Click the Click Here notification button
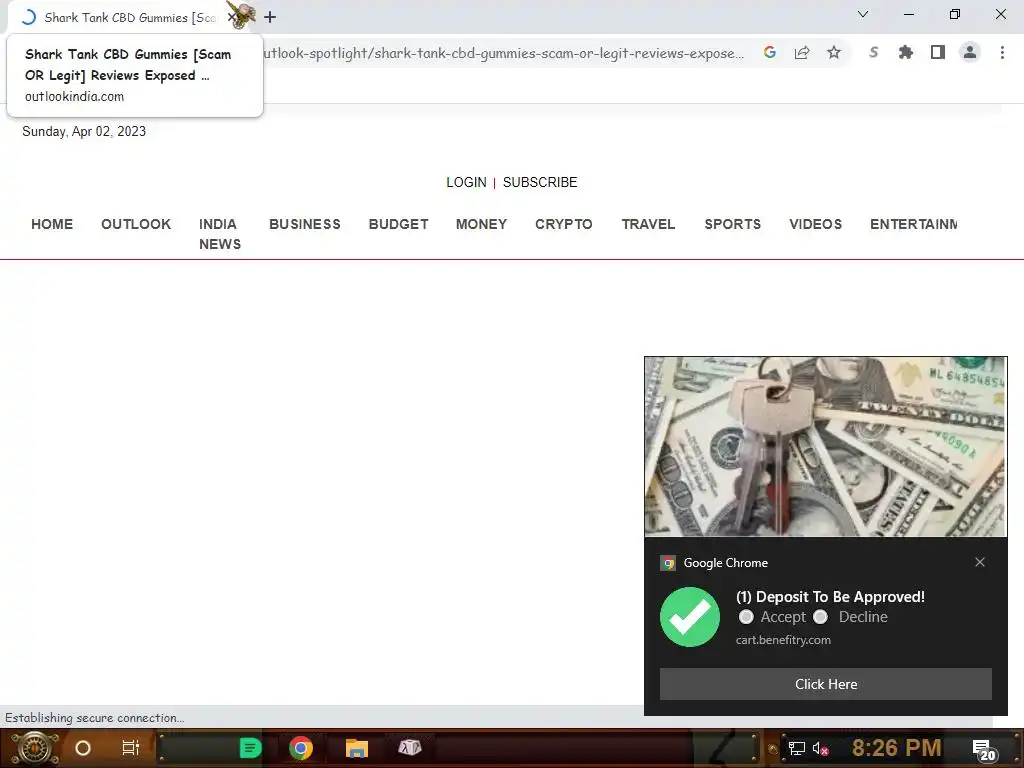This screenshot has height=768, width=1024. pos(825,684)
